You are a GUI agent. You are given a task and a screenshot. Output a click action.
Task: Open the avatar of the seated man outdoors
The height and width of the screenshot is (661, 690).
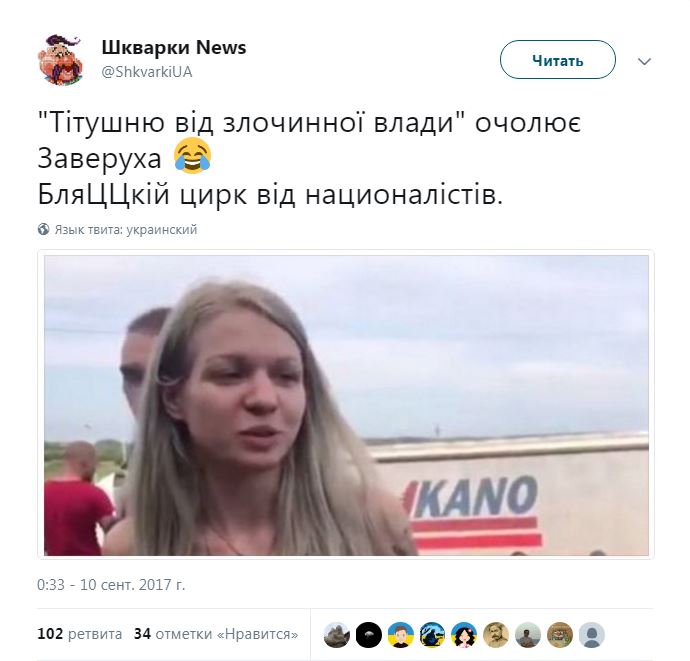(528, 635)
